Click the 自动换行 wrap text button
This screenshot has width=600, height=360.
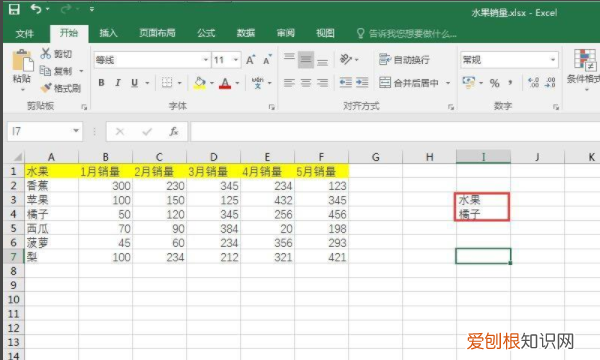[x=404, y=60]
